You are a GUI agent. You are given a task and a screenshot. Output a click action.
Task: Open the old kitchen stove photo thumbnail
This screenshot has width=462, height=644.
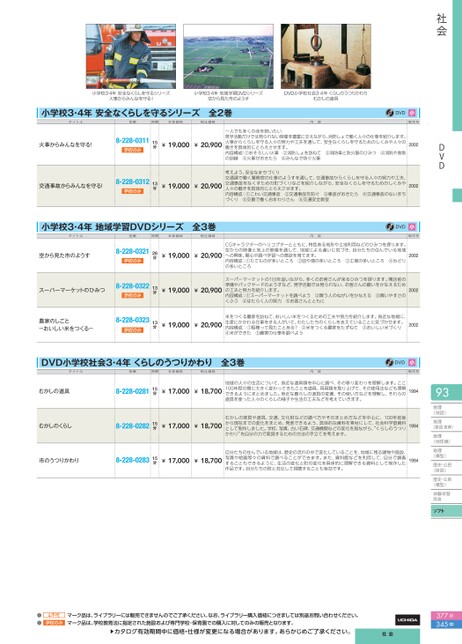pos(326,56)
